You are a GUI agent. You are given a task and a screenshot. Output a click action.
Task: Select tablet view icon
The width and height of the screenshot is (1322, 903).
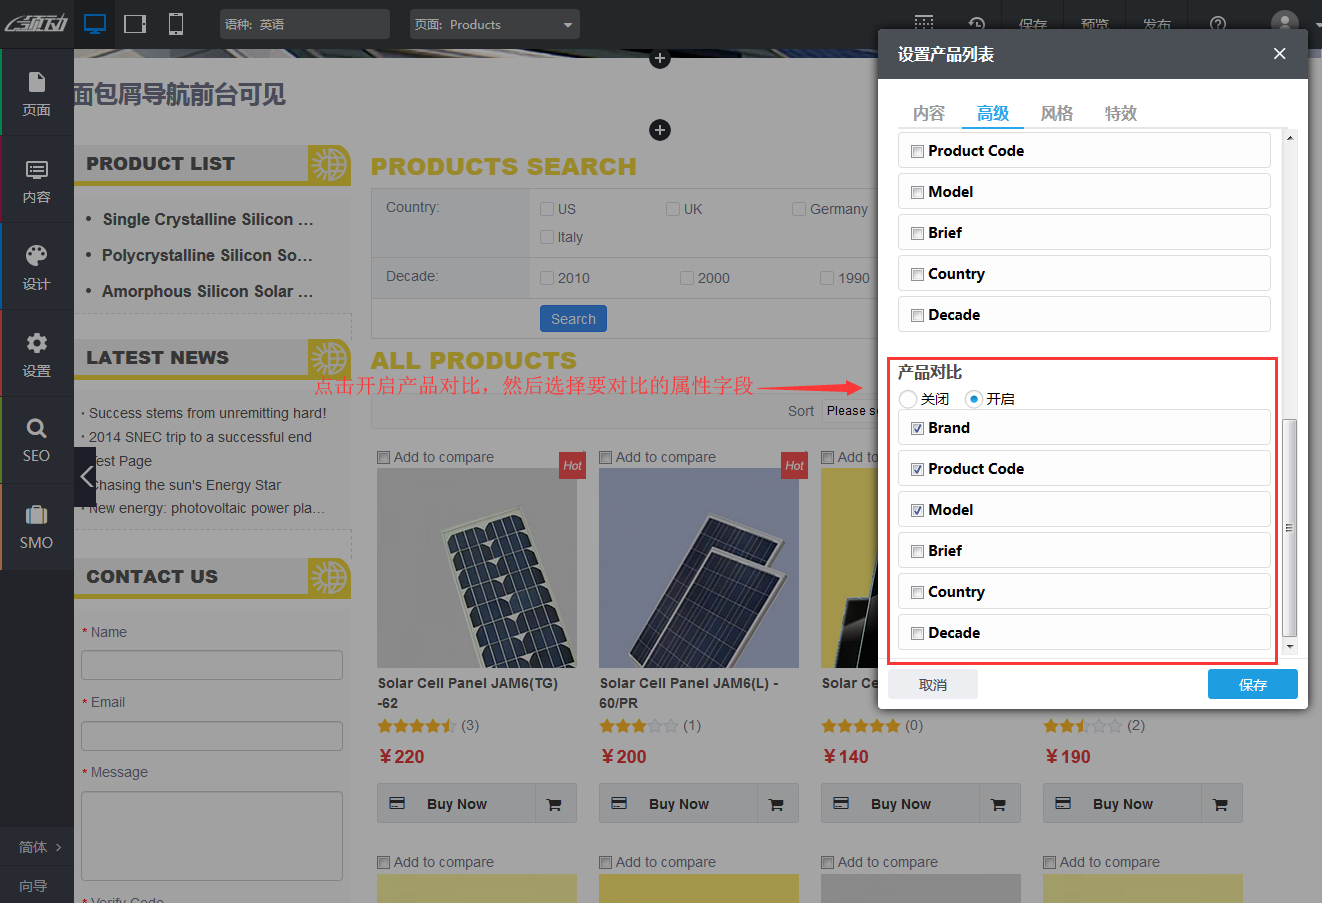click(135, 24)
